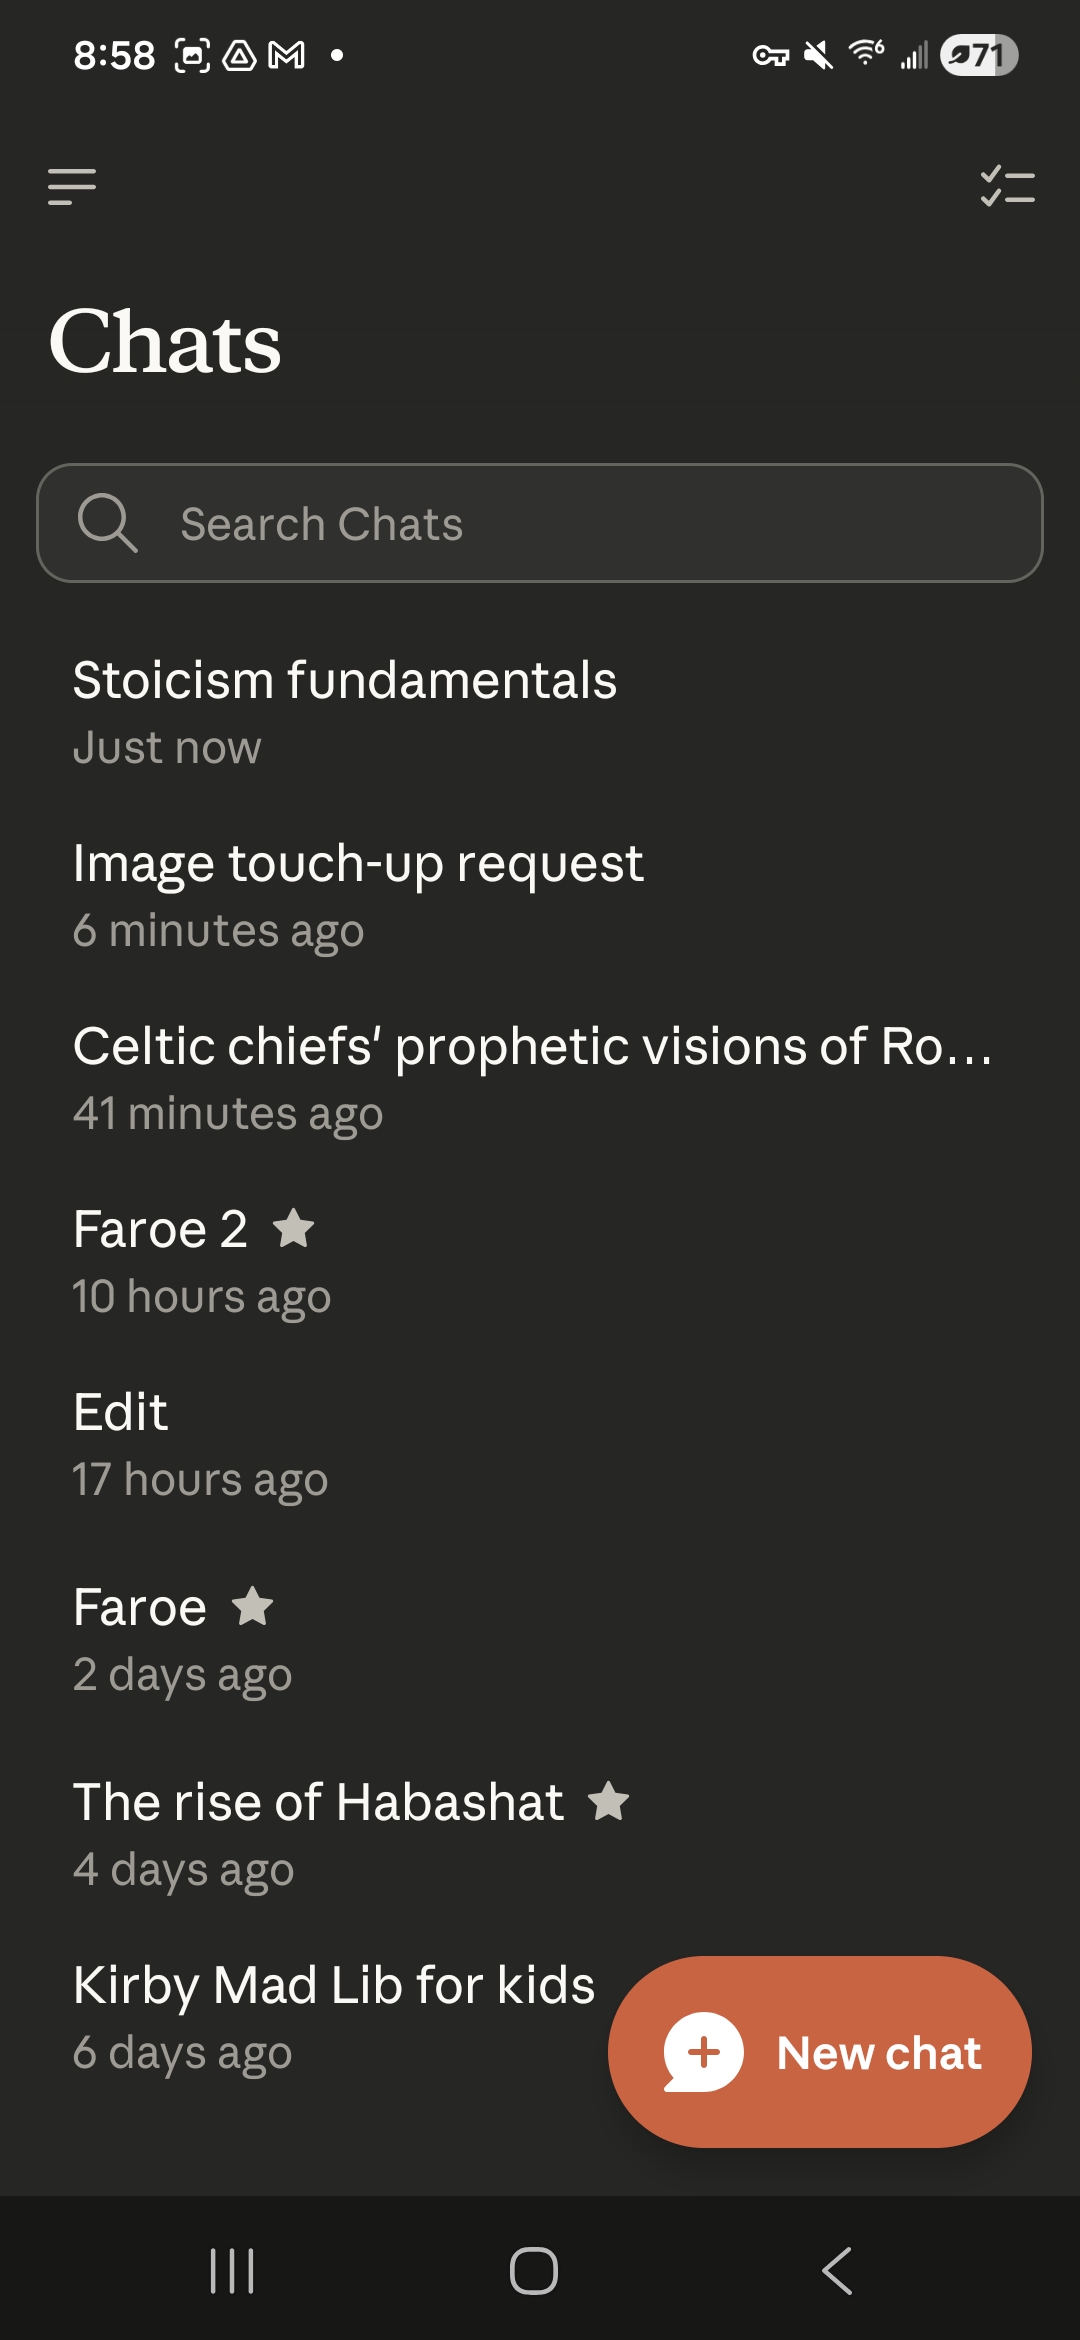Screen dimensions: 1080x2340
Task: Open the hamburger sidebar menu
Action: click(72, 187)
